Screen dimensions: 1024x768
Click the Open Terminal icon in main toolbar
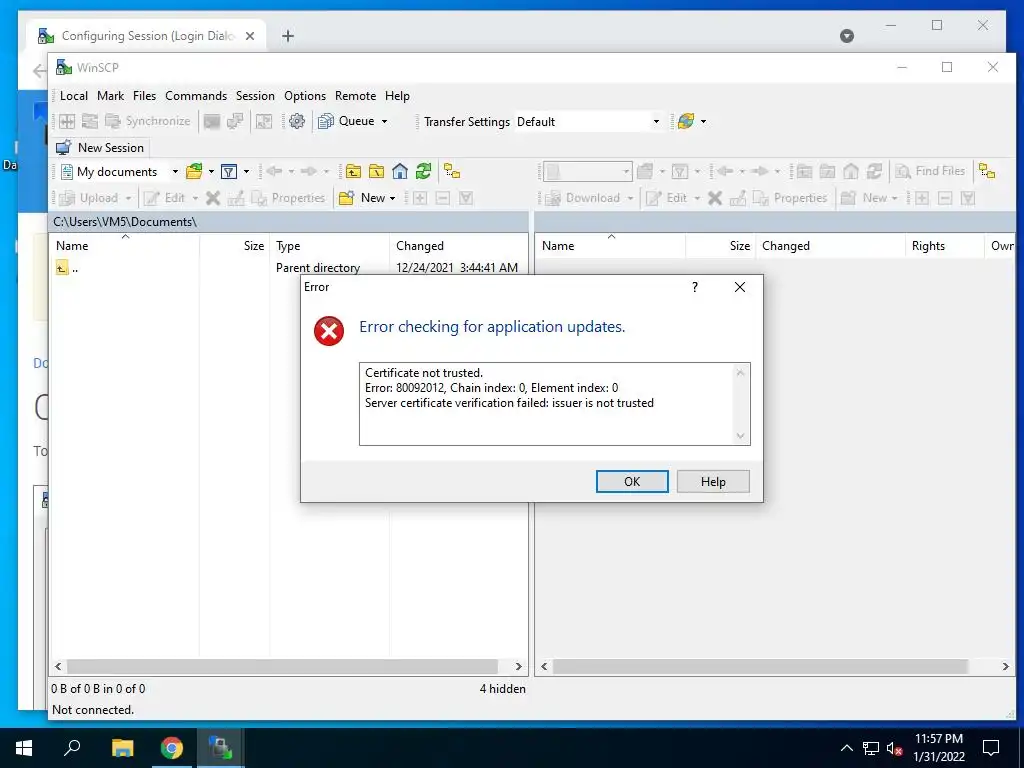pos(212,121)
